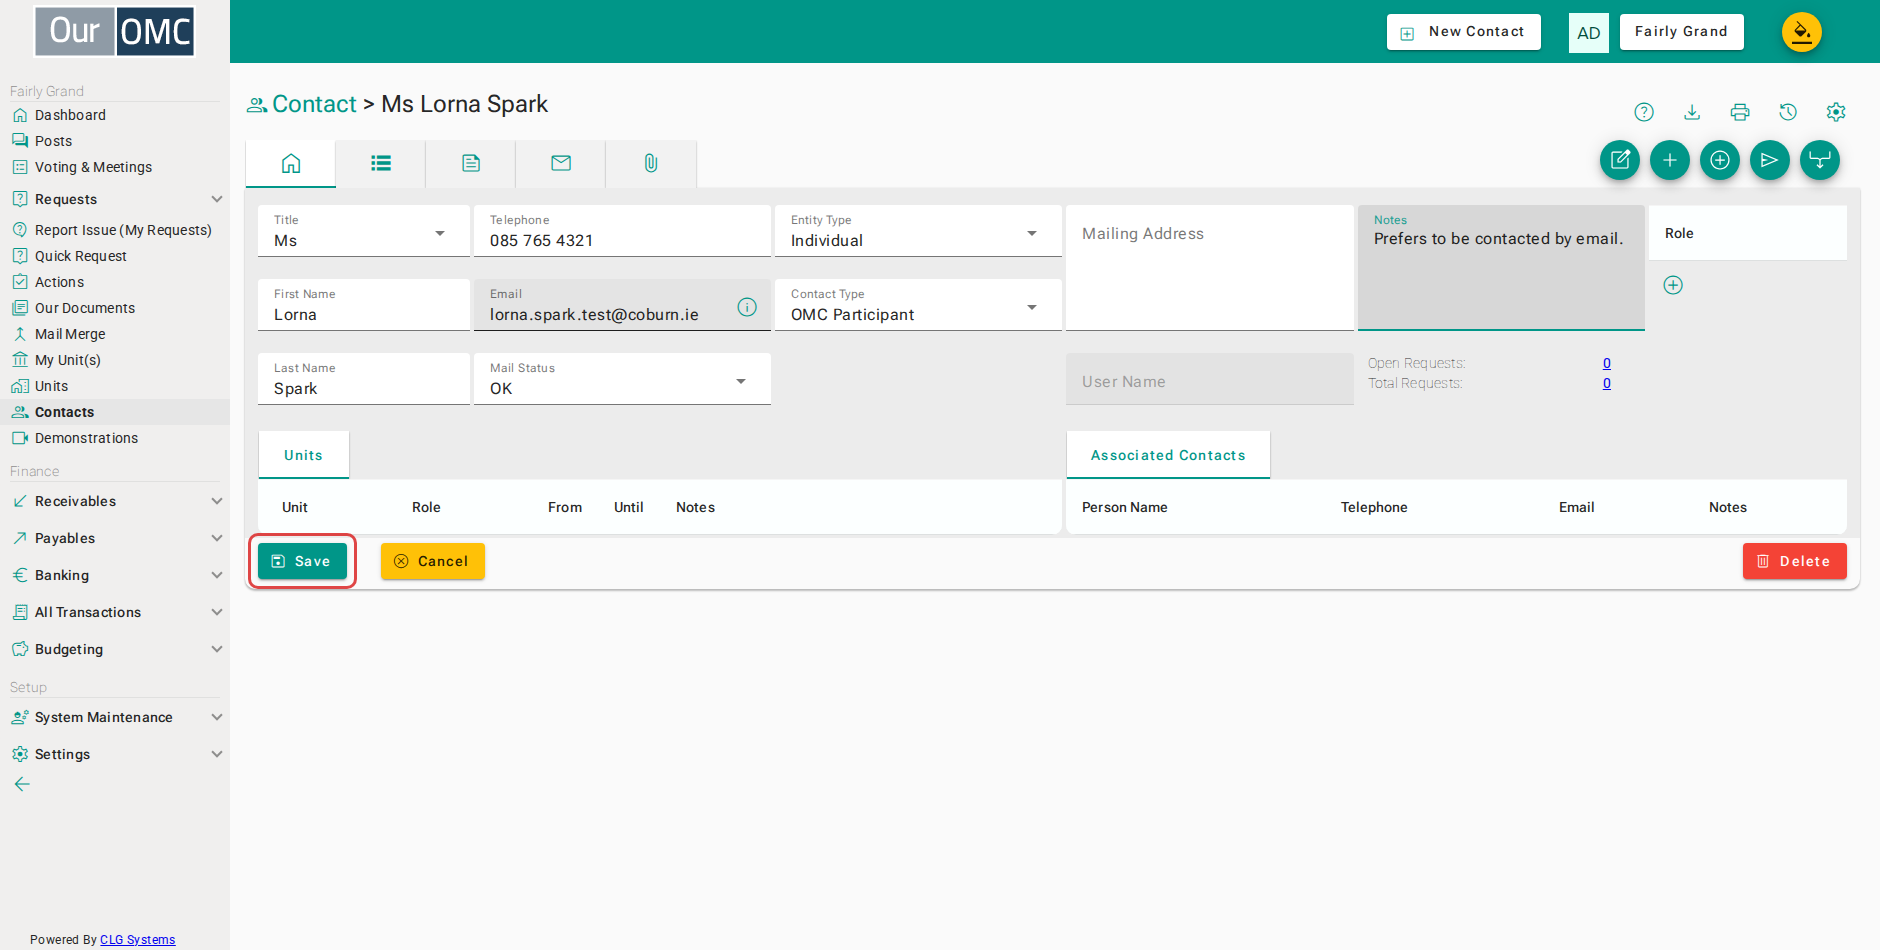Screen dimensions: 1880x950
Task: Switch to the notes document tab
Action: pyautogui.click(x=471, y=163)
